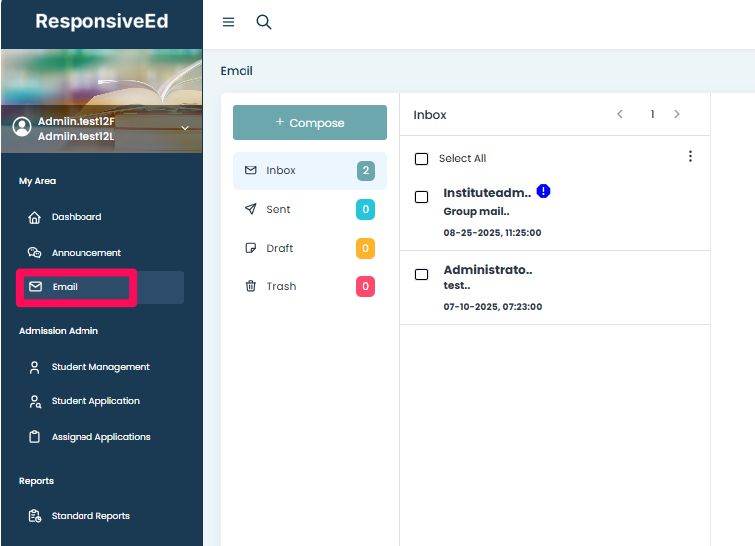Open the search magnifier icon

click(x=264, y=22)
